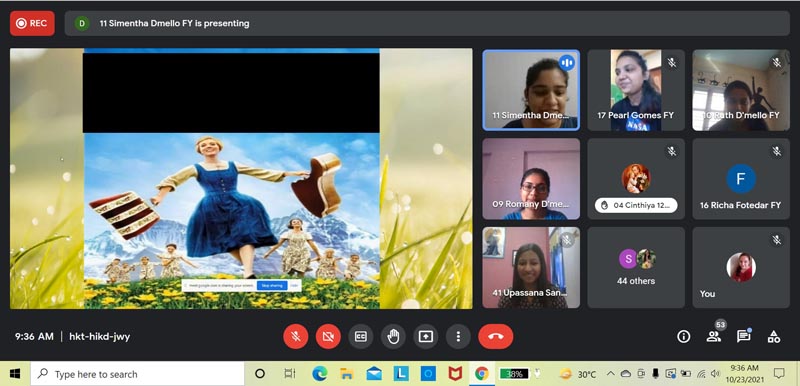The height and width of the screenshot is (386, 800).
Task: Open the activities shapes icon
Action: tap(773, 337)
